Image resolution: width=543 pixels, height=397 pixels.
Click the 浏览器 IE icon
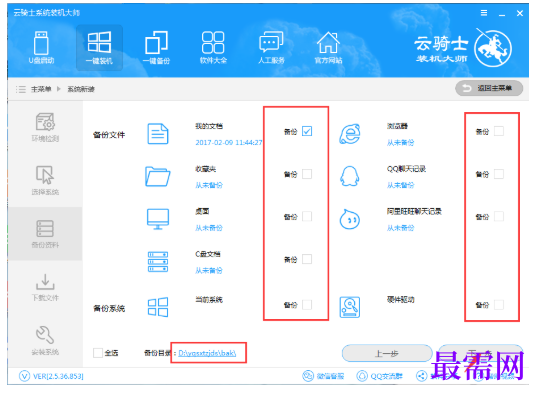click(x=350, y=134)
